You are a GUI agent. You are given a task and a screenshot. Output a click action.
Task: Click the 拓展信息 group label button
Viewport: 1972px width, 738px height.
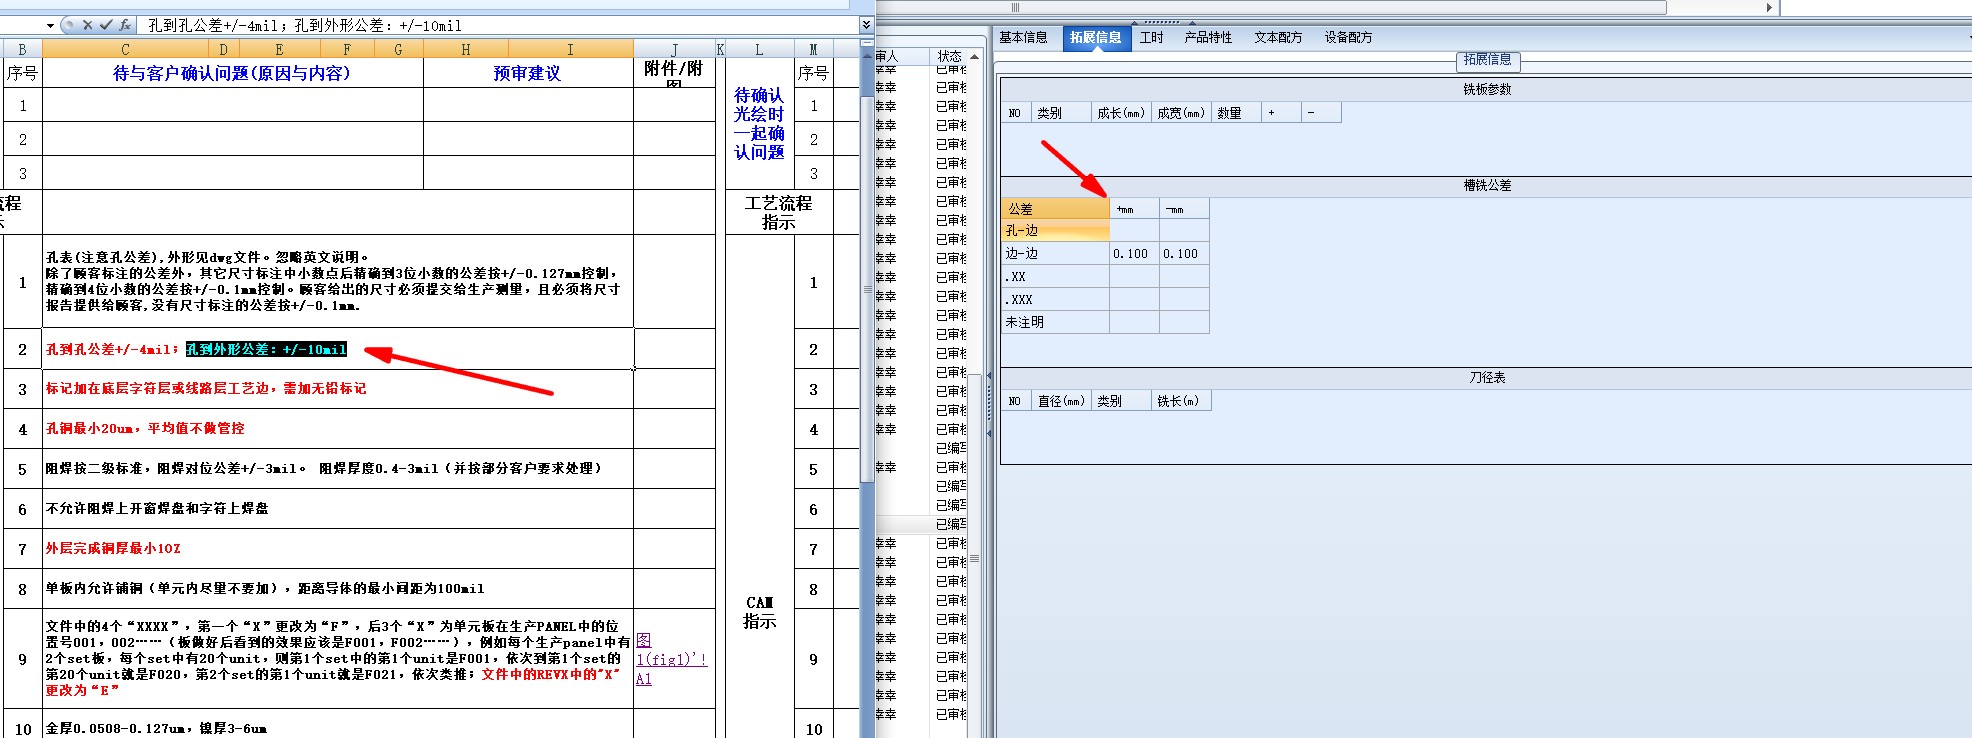pos(1487,60)
